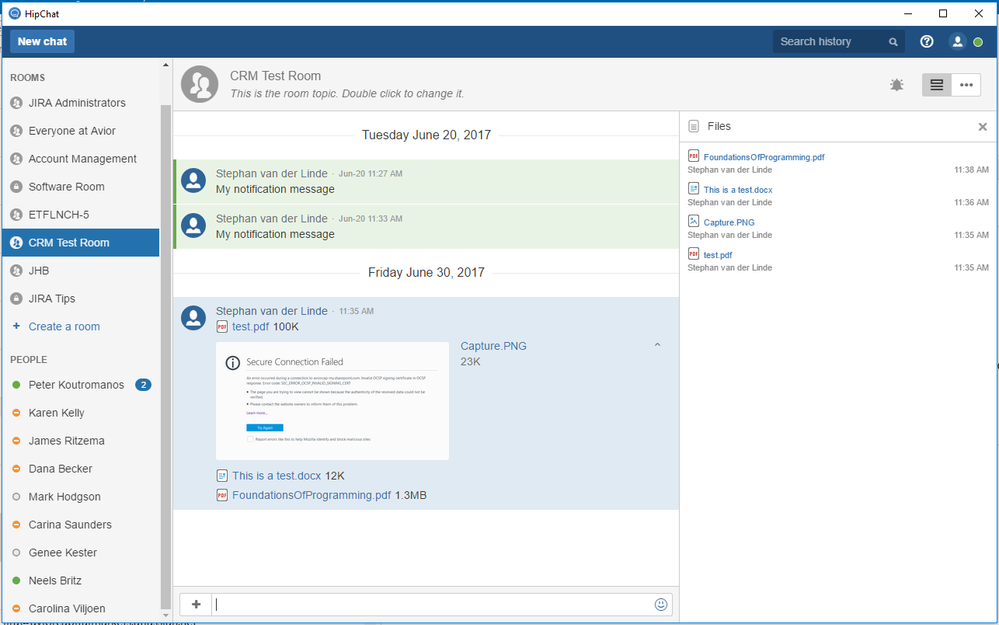Click the sidebar scroll up arrow
The height and width of the screenshot is (625, 999).
coord(166,65)
